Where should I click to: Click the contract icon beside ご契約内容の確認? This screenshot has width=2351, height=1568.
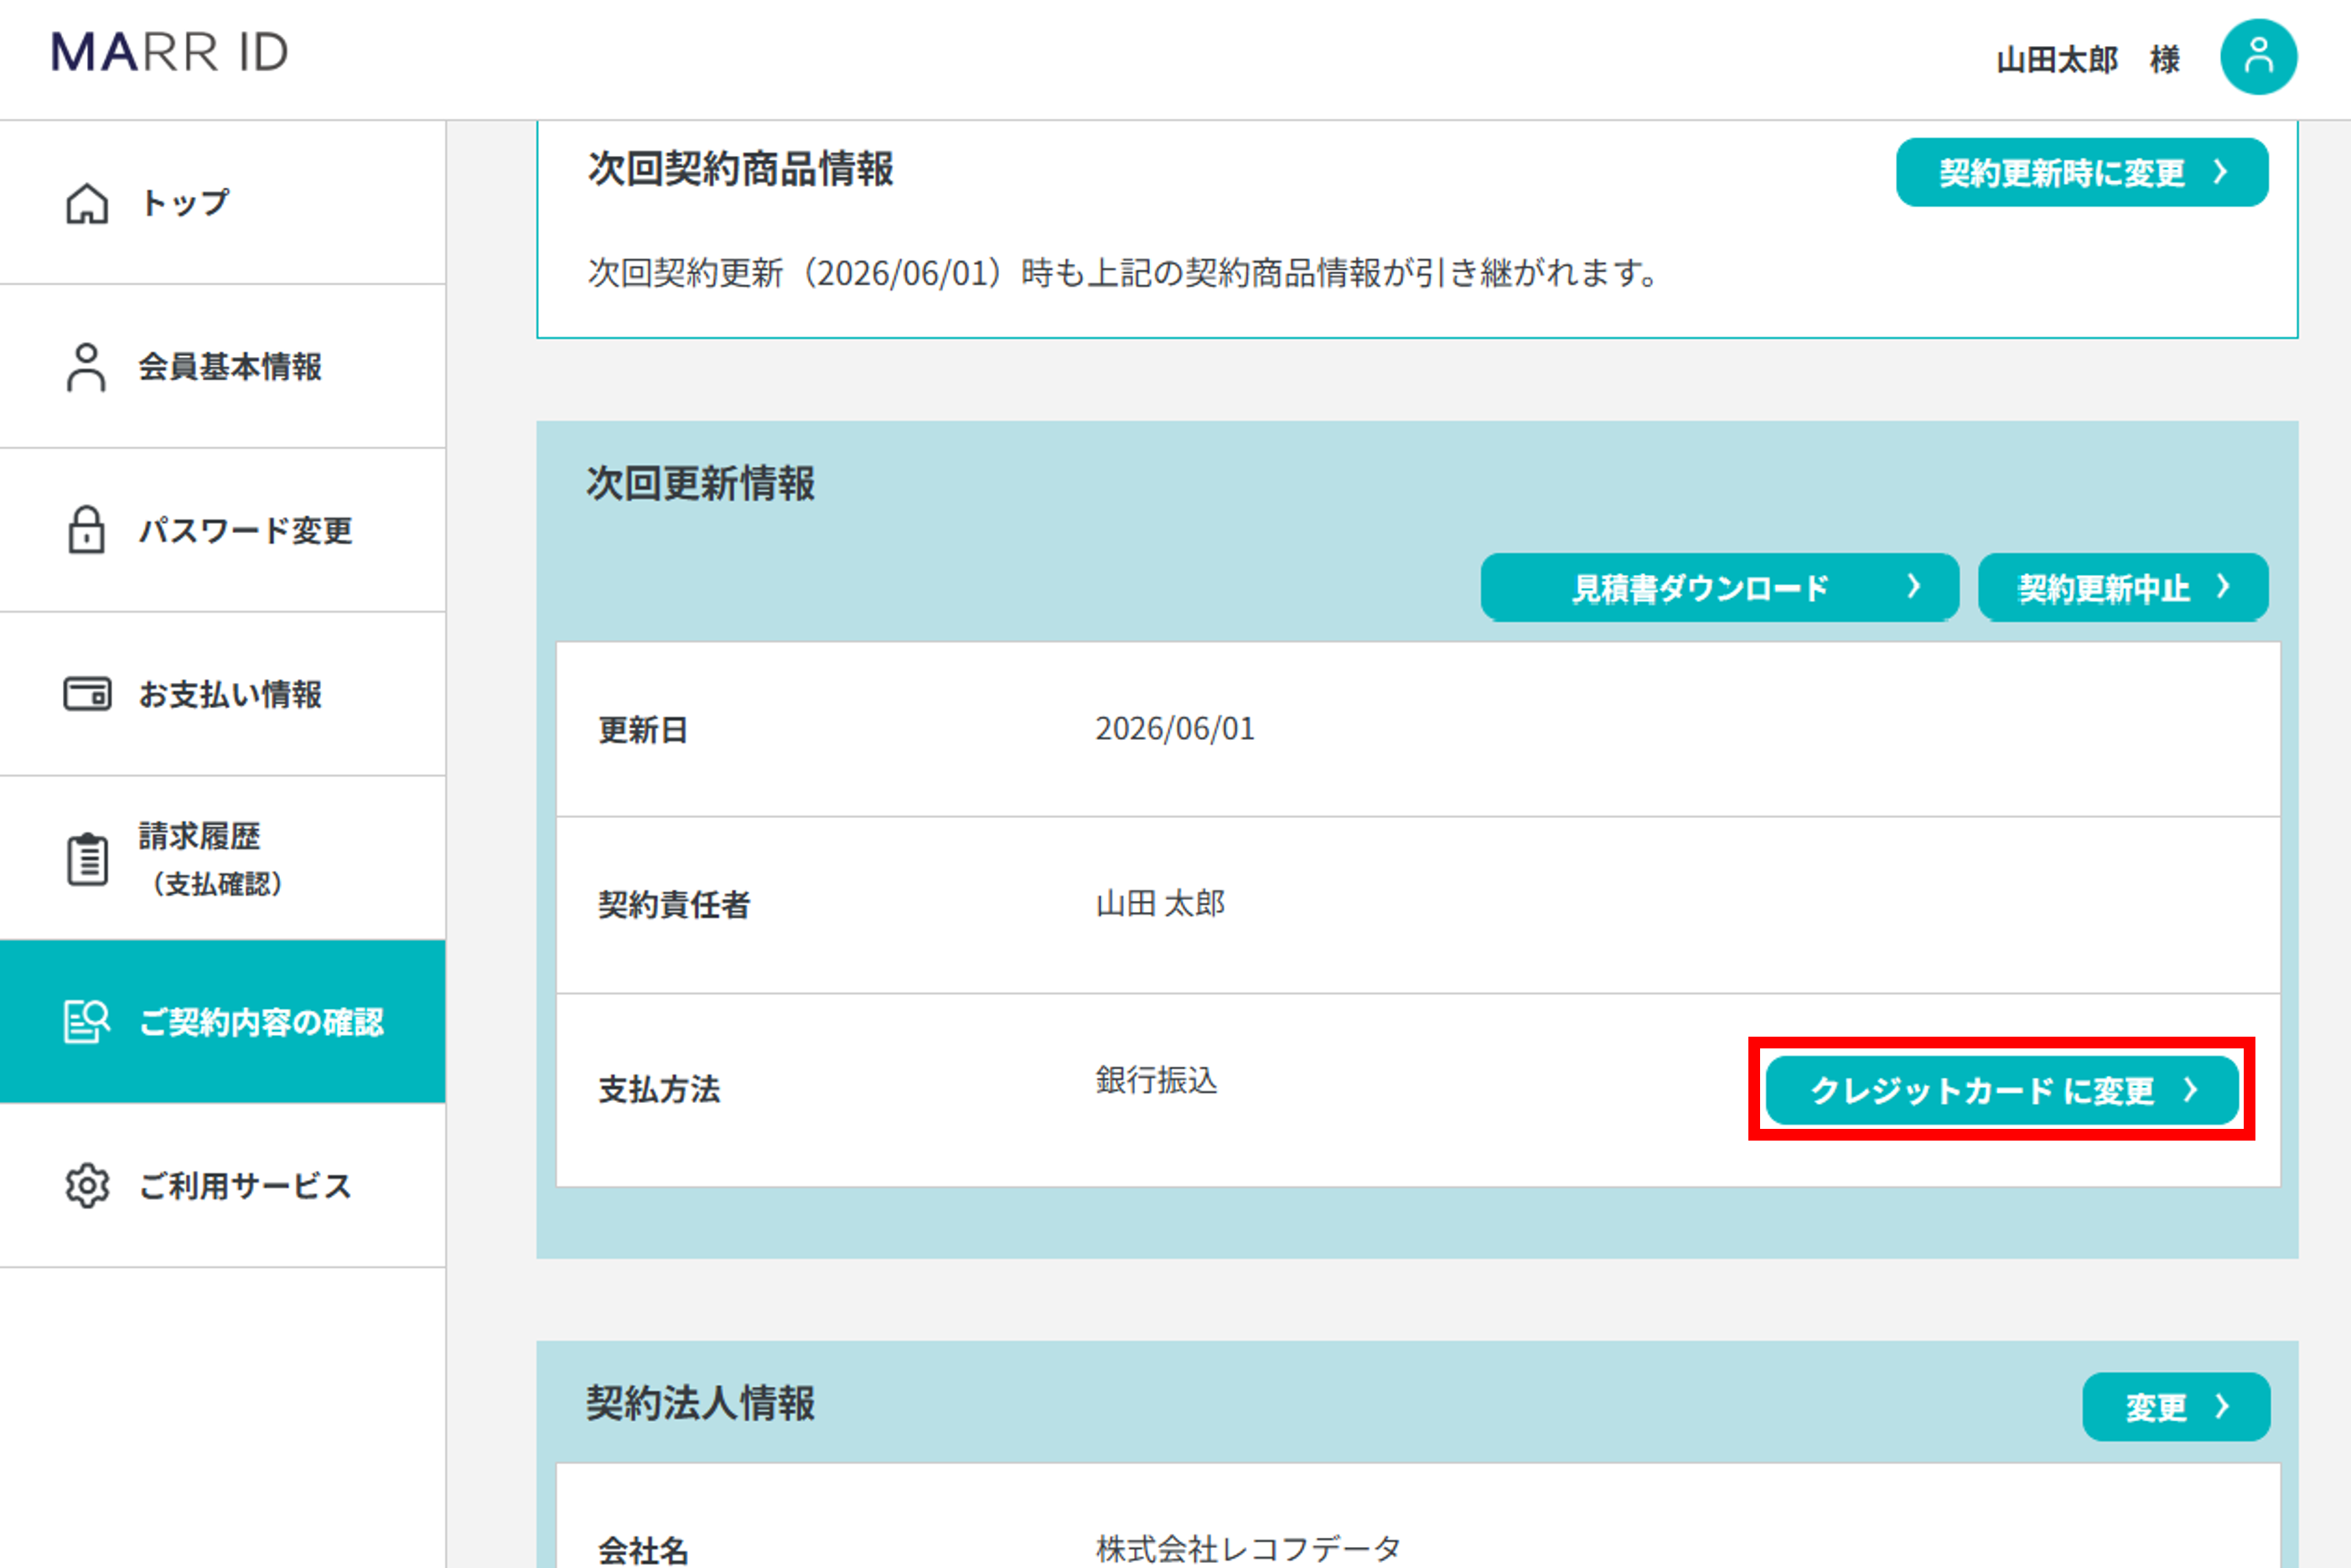click(87, 1021)
